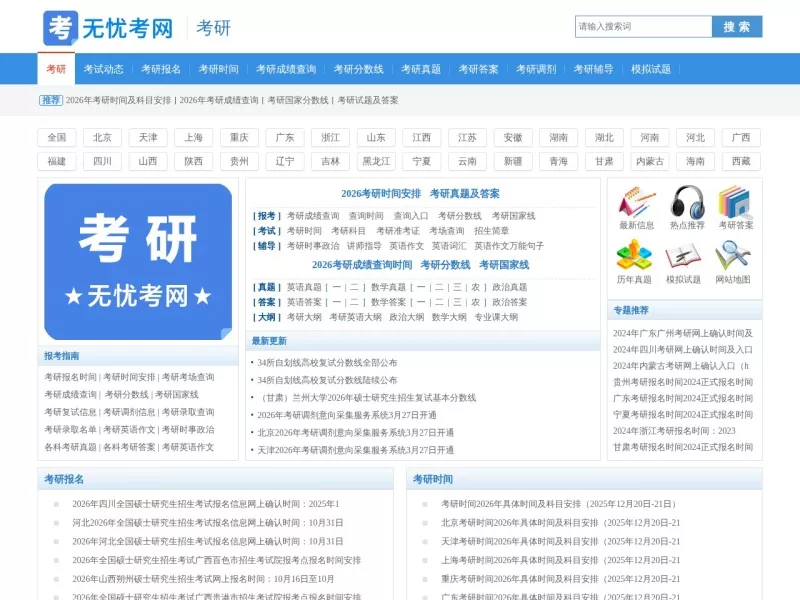Image resolution: width=800 pixels, height=600 pixels.
Task: Select the 广东 region button
Action: [285, 138]
